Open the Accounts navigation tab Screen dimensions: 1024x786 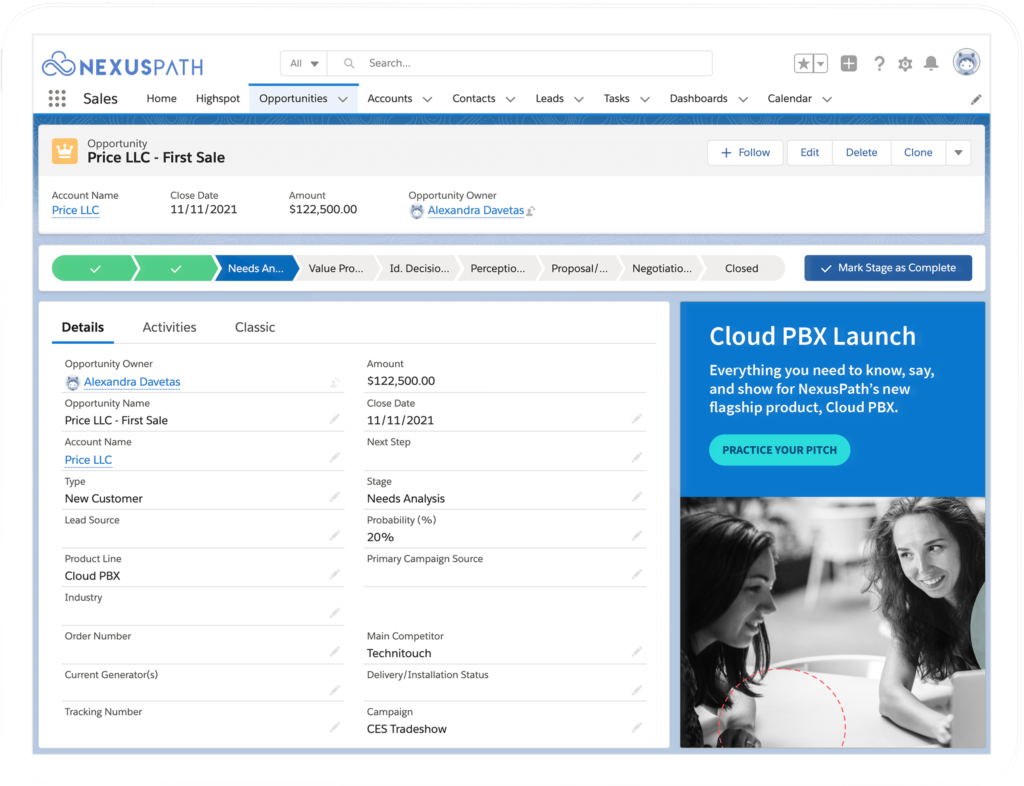click(390, 99)
